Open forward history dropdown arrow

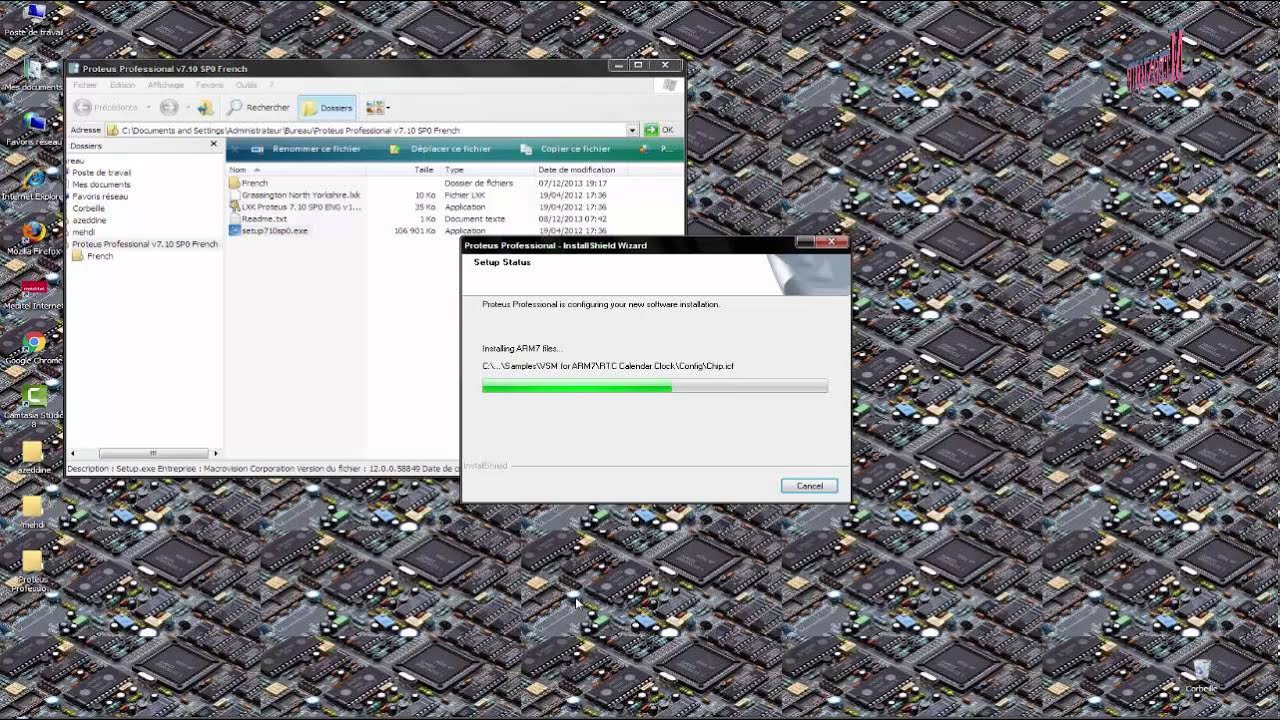(x=186, y=107)
